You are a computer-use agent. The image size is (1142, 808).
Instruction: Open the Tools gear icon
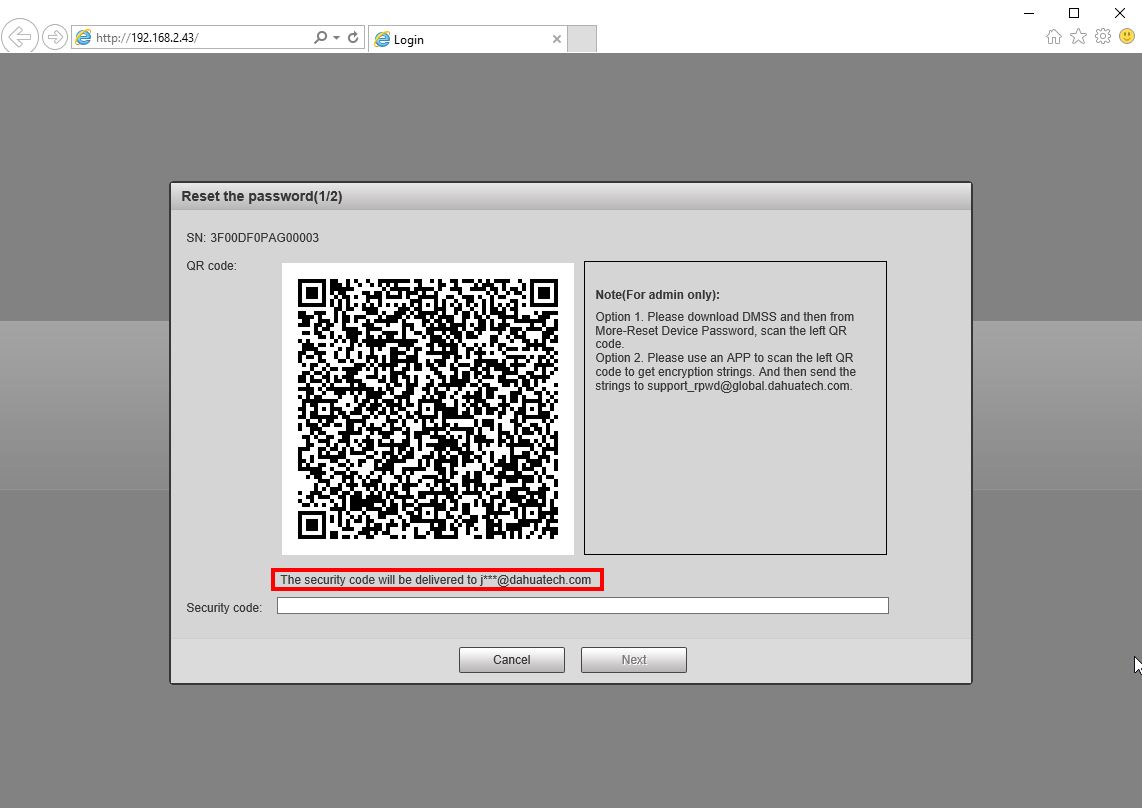click(1103, 36)
